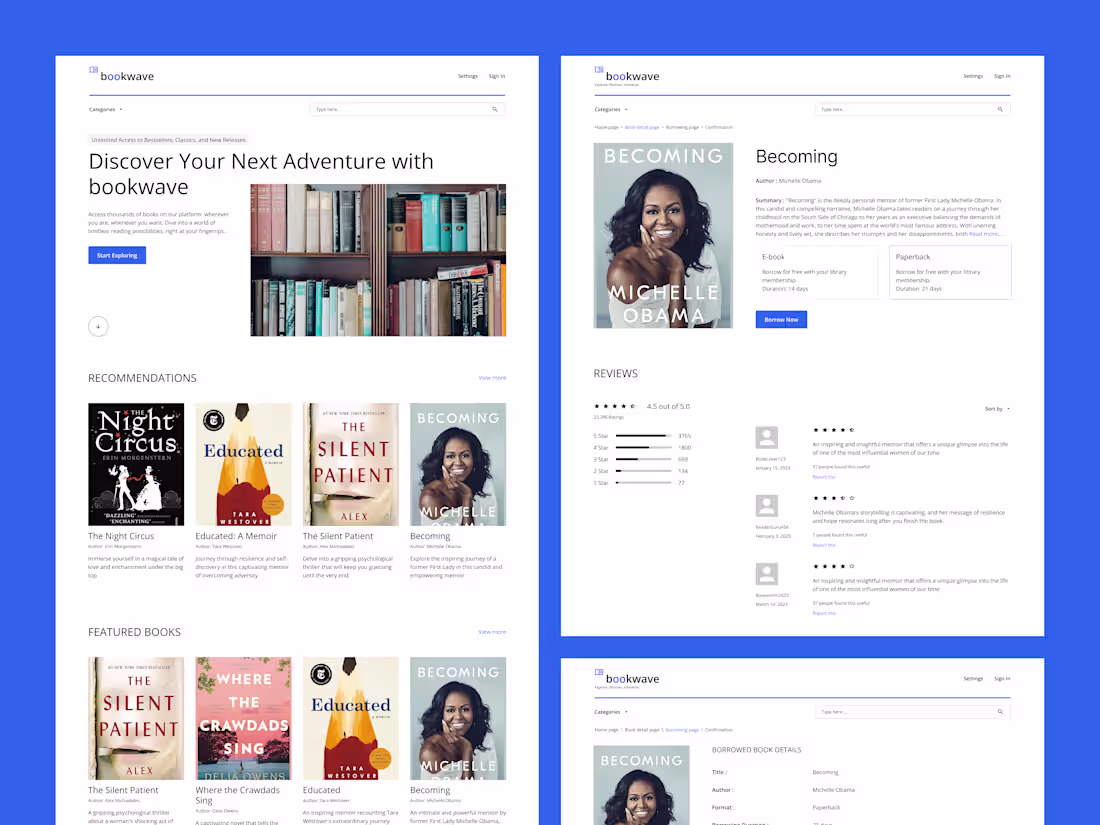This screenshot has height=825, width=1100.
Task: Click The Night Circus book cover thumbnail
Action: (135, 463)
